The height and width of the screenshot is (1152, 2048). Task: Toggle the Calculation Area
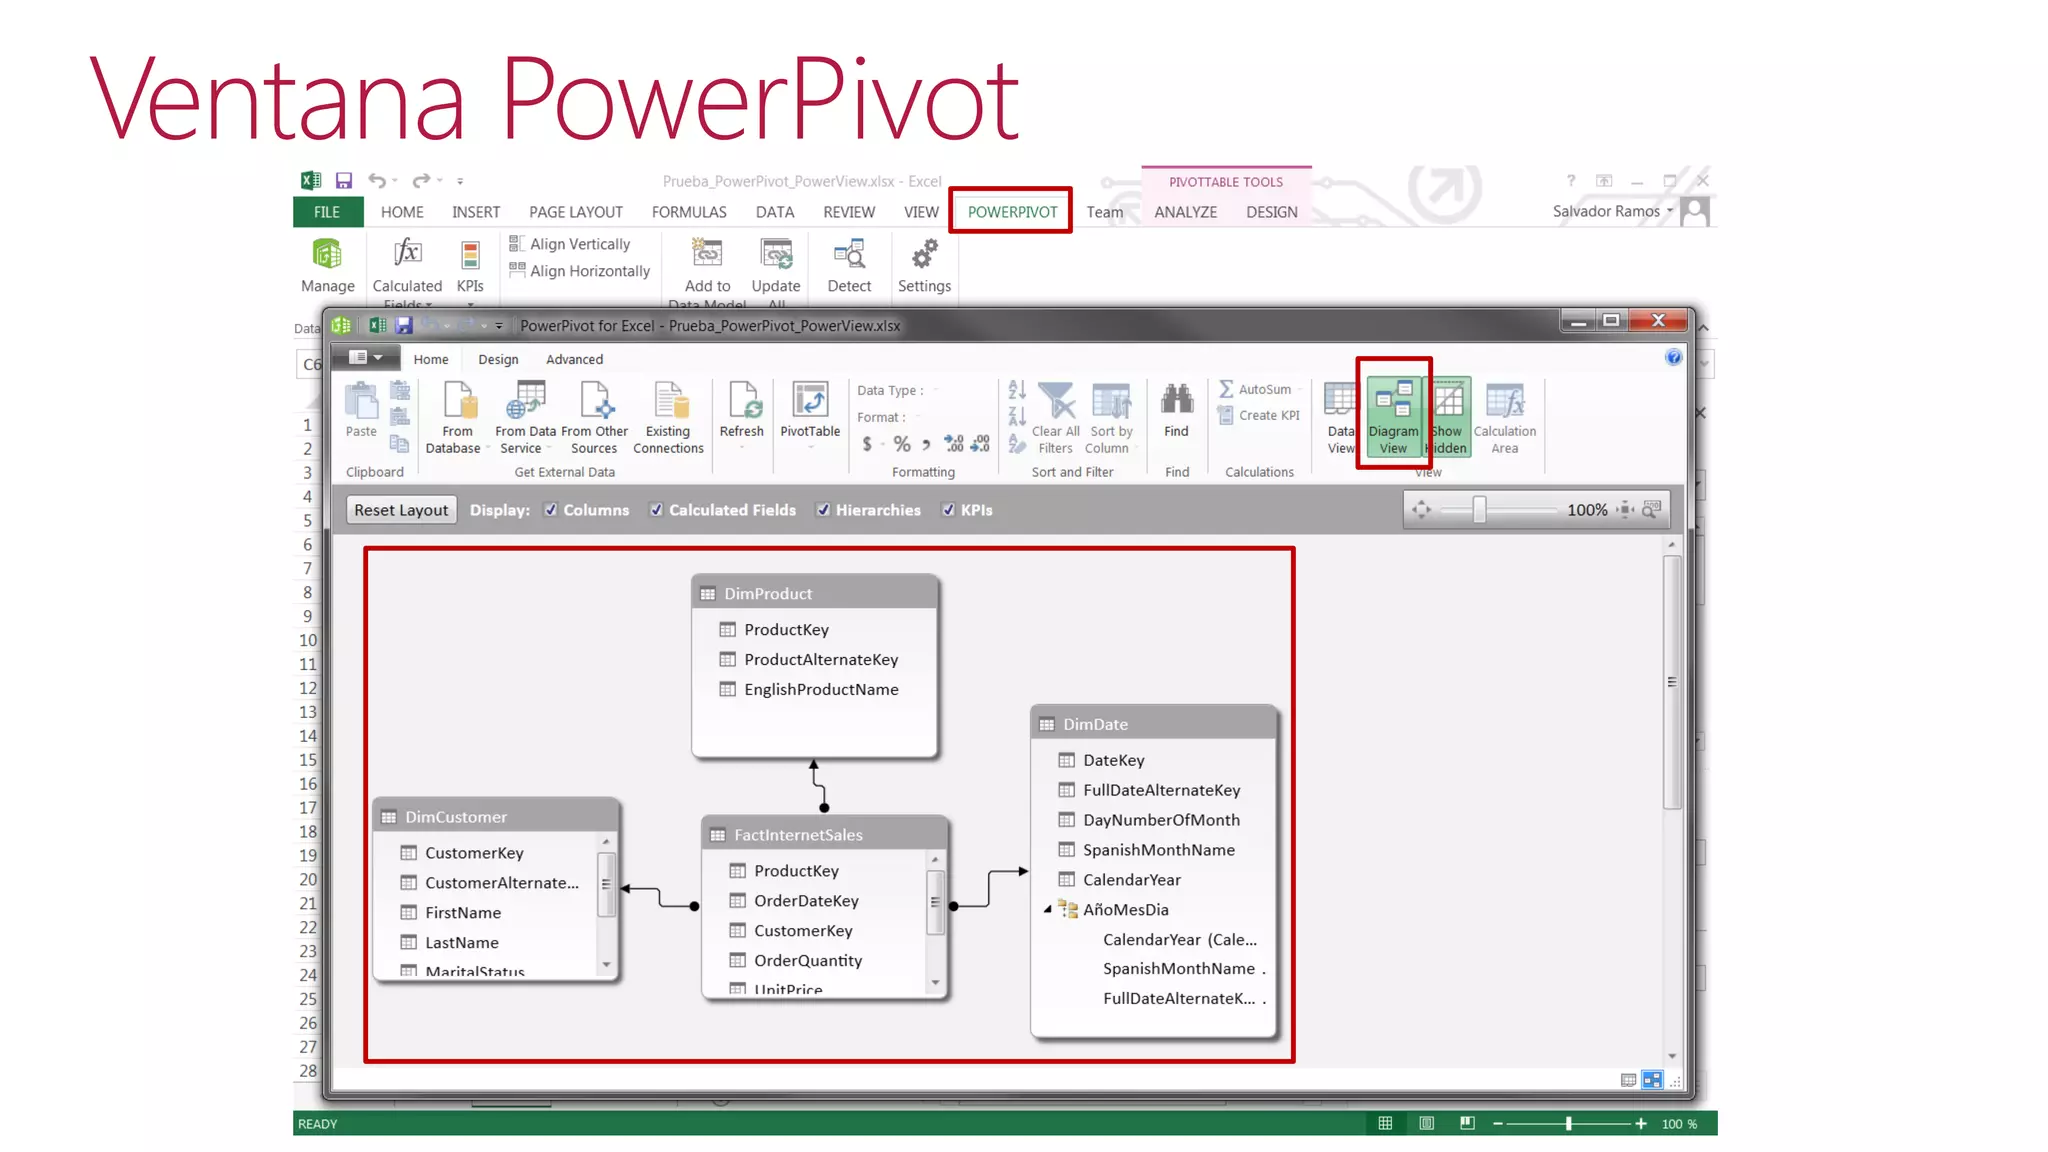click(x=1504, y=418)
